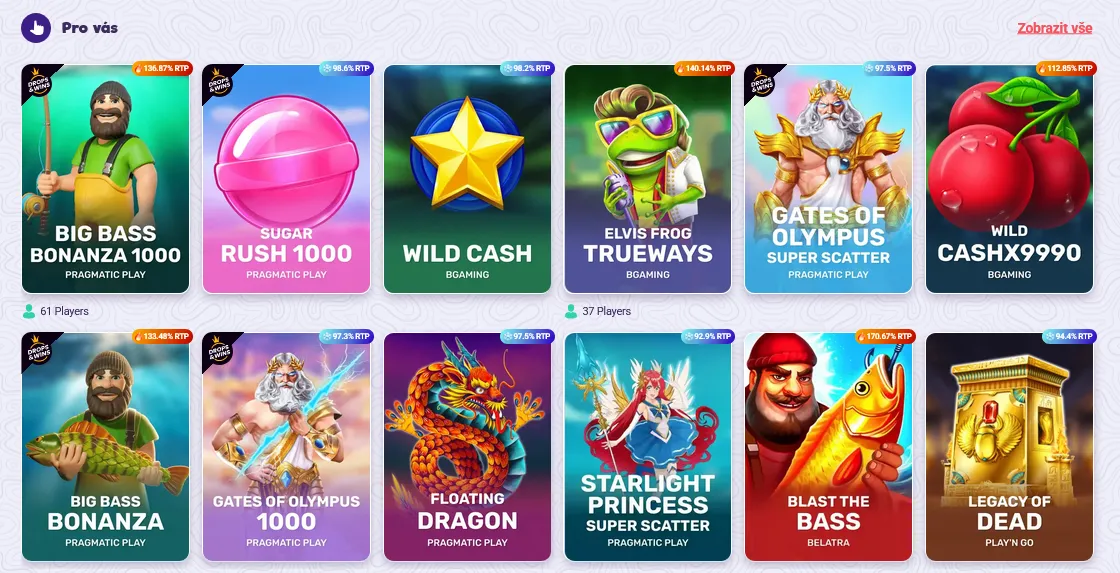This screenshot has width=1120, height=573.
Task: Click the 140.14% RTP flame badge
Action: (704, 69)
